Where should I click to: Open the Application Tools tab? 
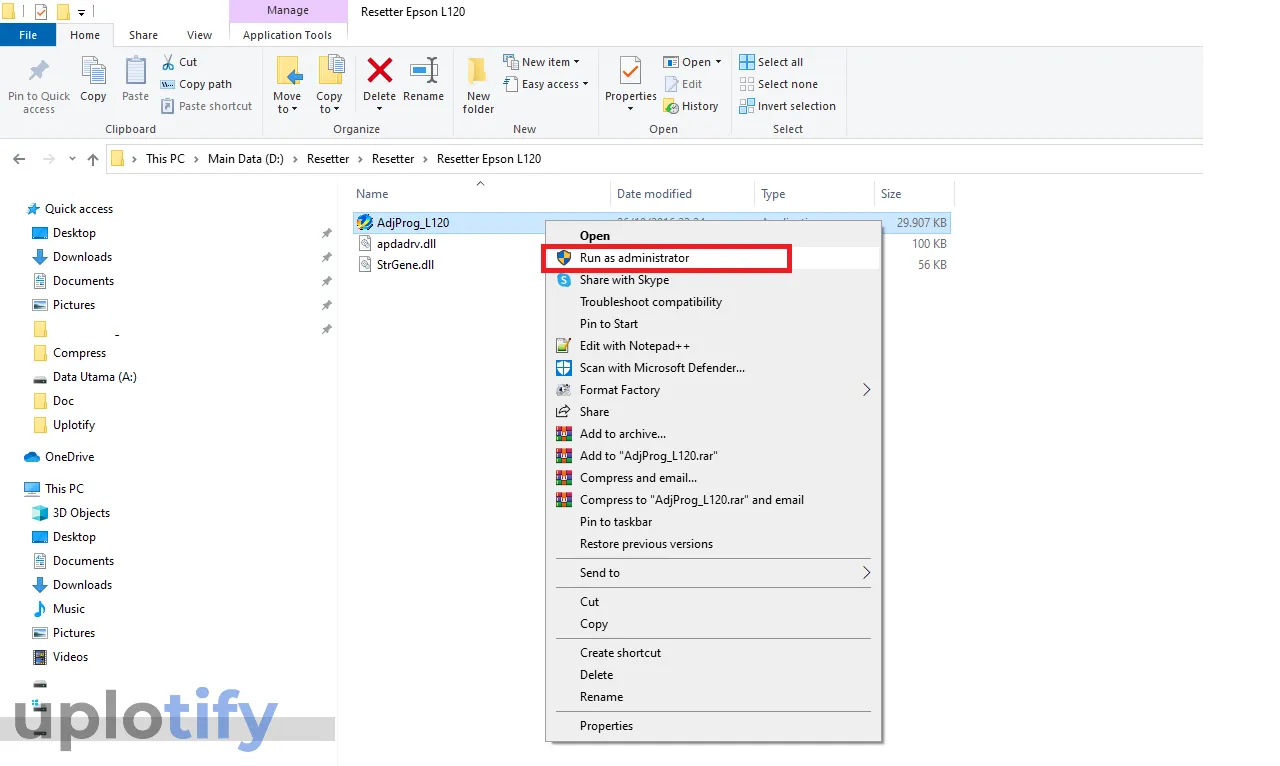coord(287,35)
